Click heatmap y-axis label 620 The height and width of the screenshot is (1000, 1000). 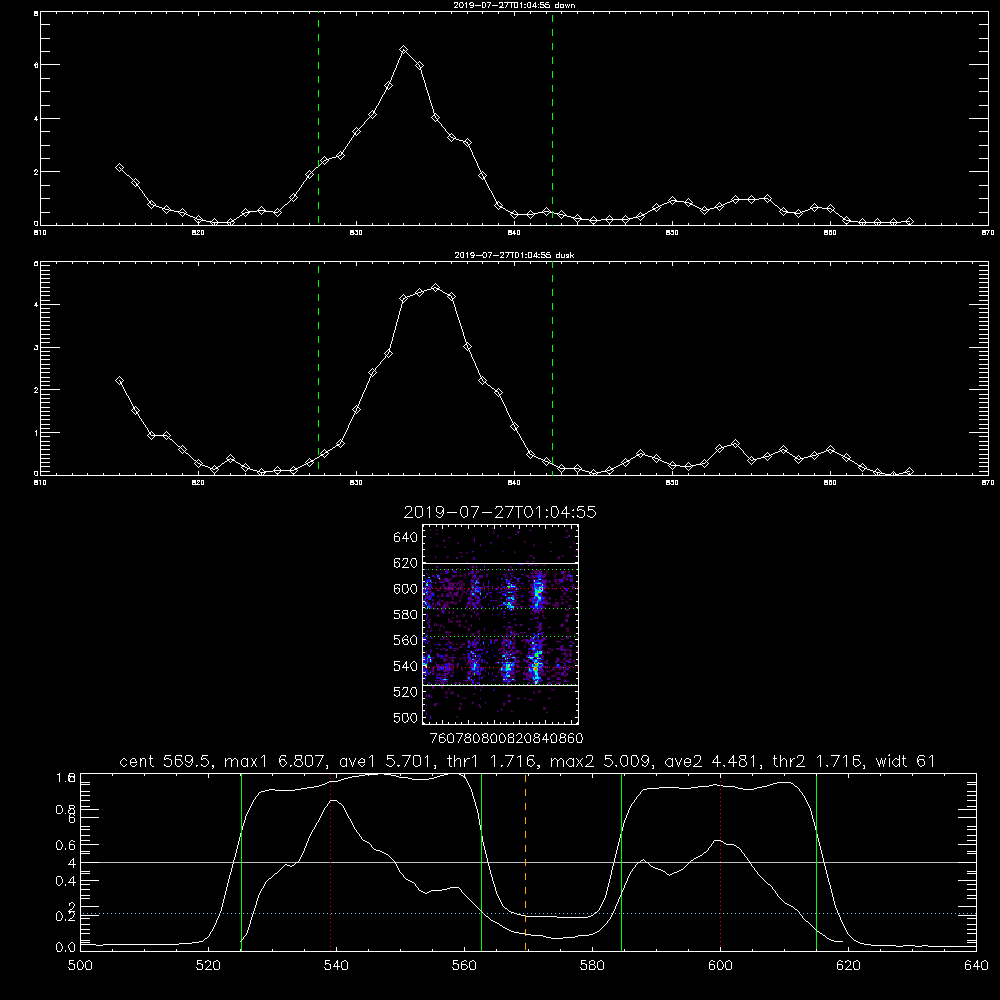405,563
